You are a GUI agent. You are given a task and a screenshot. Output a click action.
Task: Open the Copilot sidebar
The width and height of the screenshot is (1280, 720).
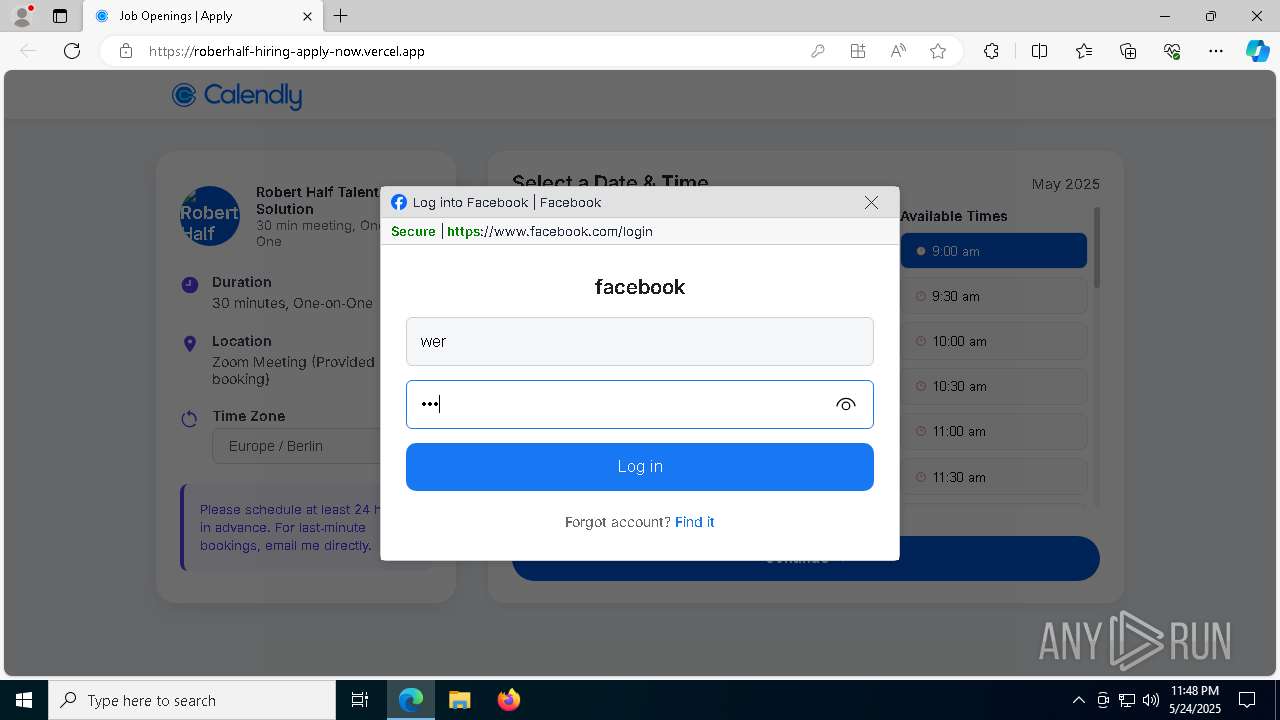coord(1257,51)
